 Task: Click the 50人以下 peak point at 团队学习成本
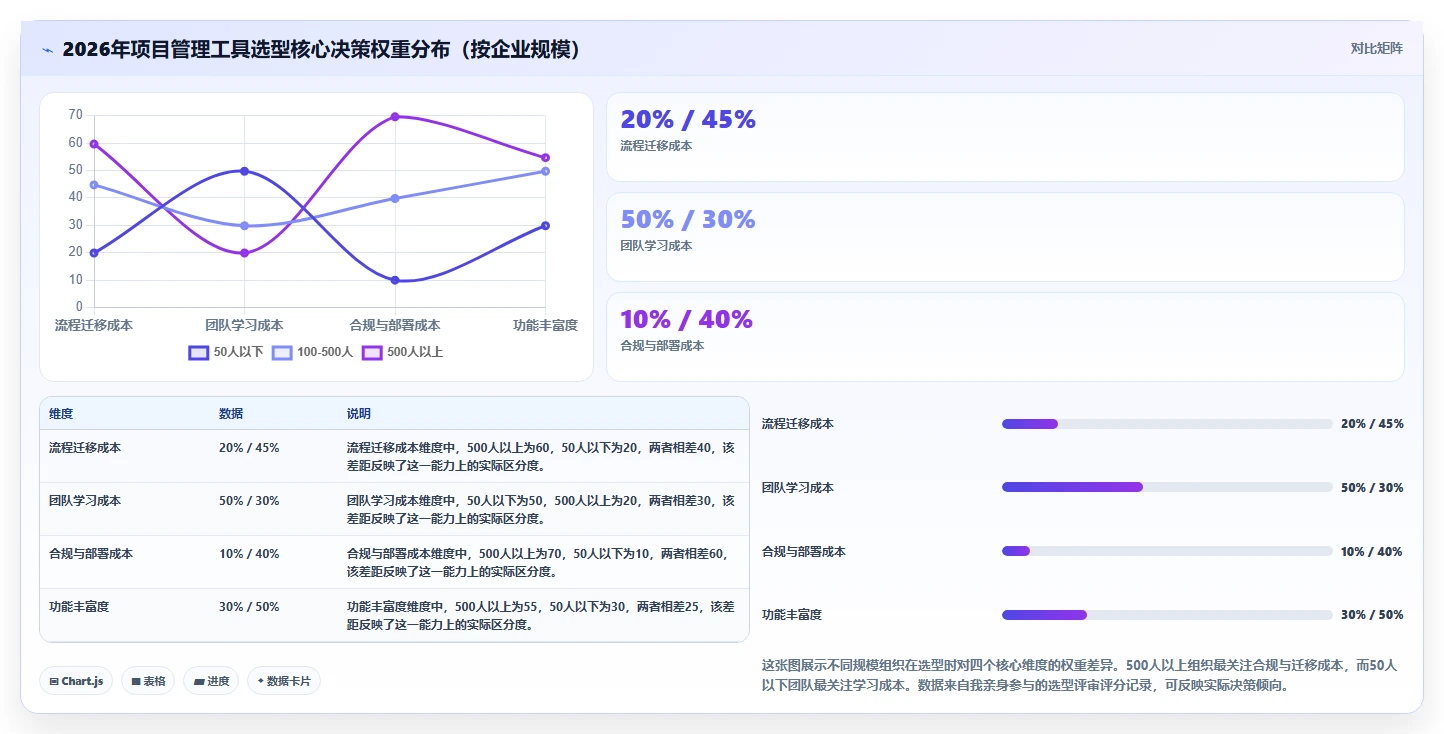coord(244,171)
